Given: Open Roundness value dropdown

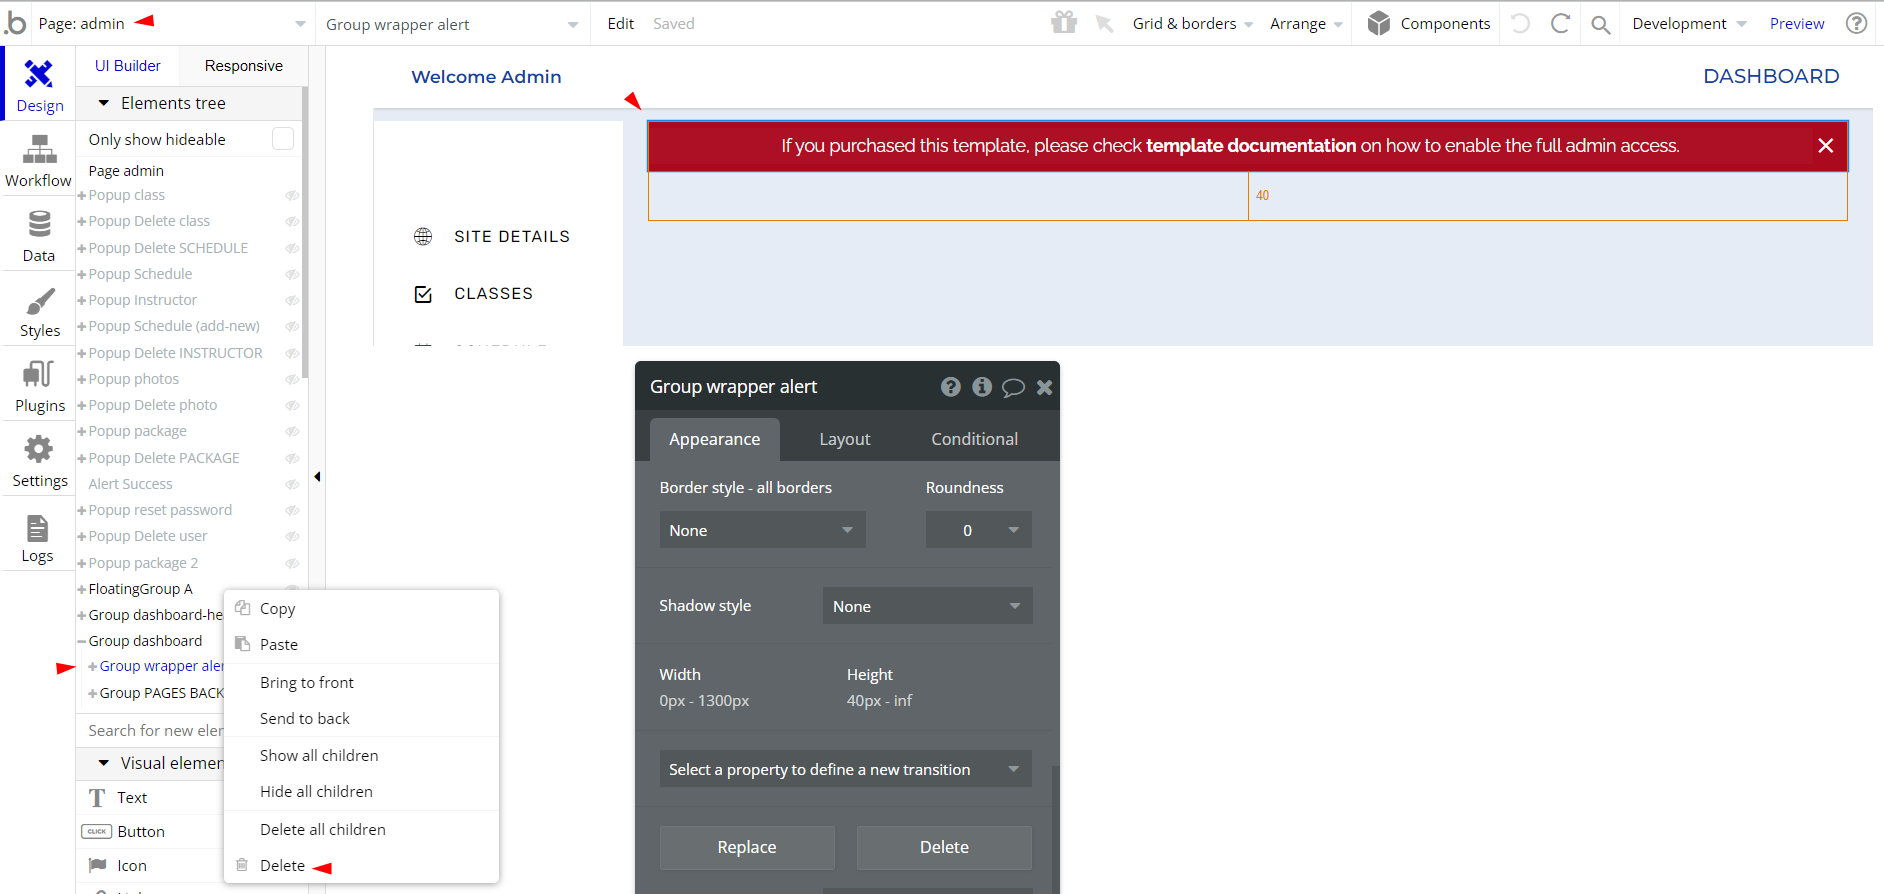Looking at the screenshot, I should [978, 530].
